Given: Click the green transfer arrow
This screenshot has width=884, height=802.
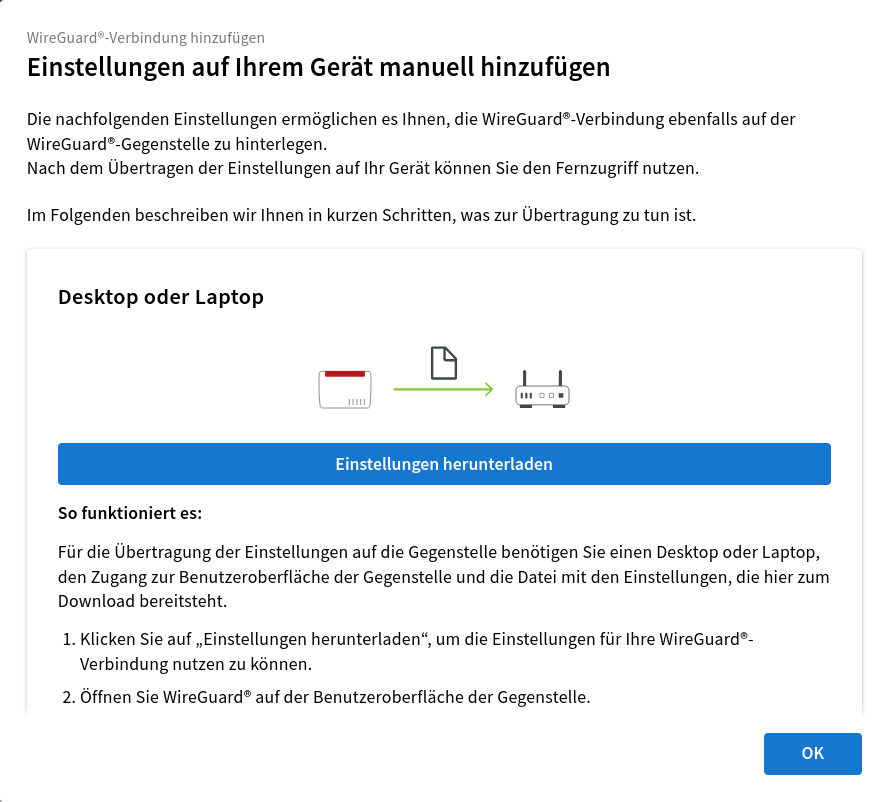Looking at the screenshot, I should [x=443, y=389].
